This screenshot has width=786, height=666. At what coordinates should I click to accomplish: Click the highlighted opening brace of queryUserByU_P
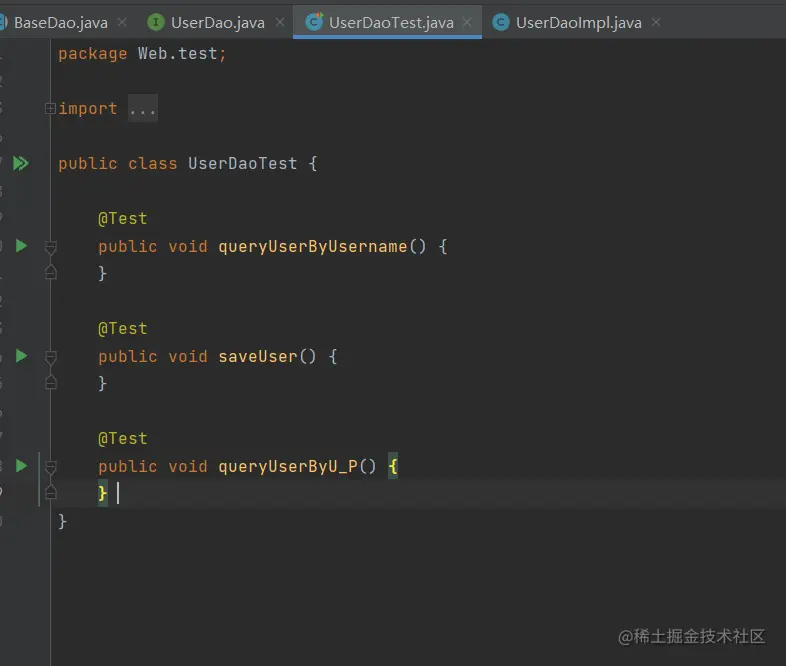click(x=393, y=467)
